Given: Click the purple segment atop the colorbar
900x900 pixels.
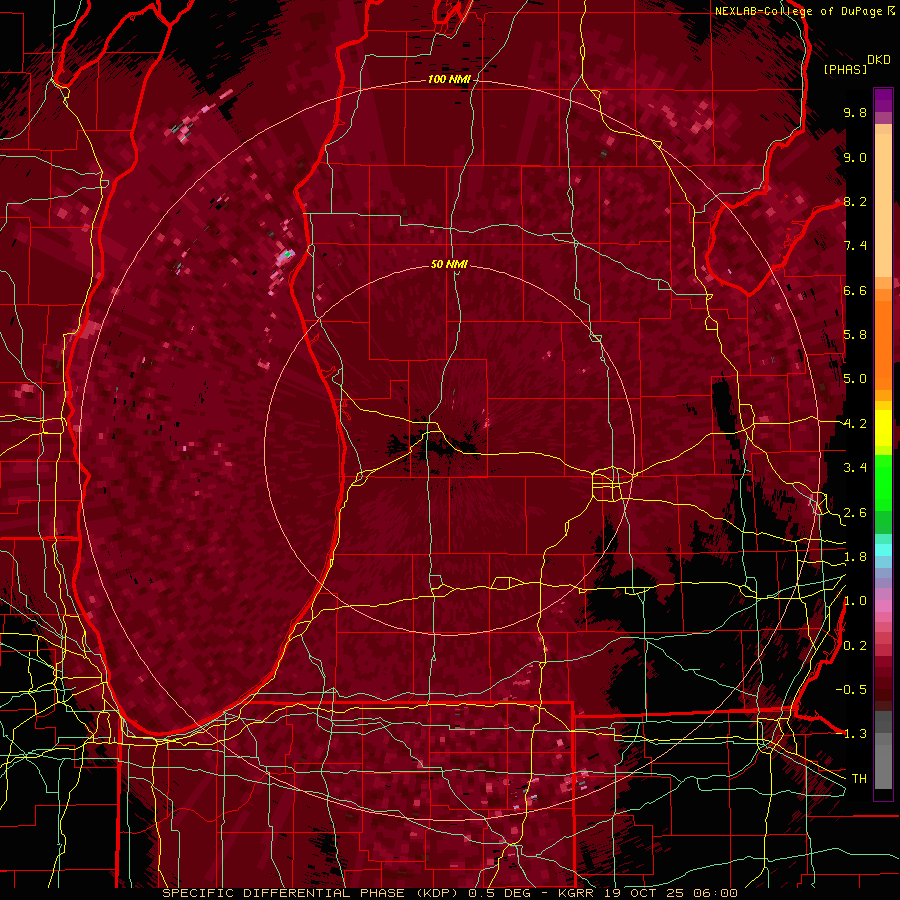Looking at the screenshot, I should [x=883, y=100].
